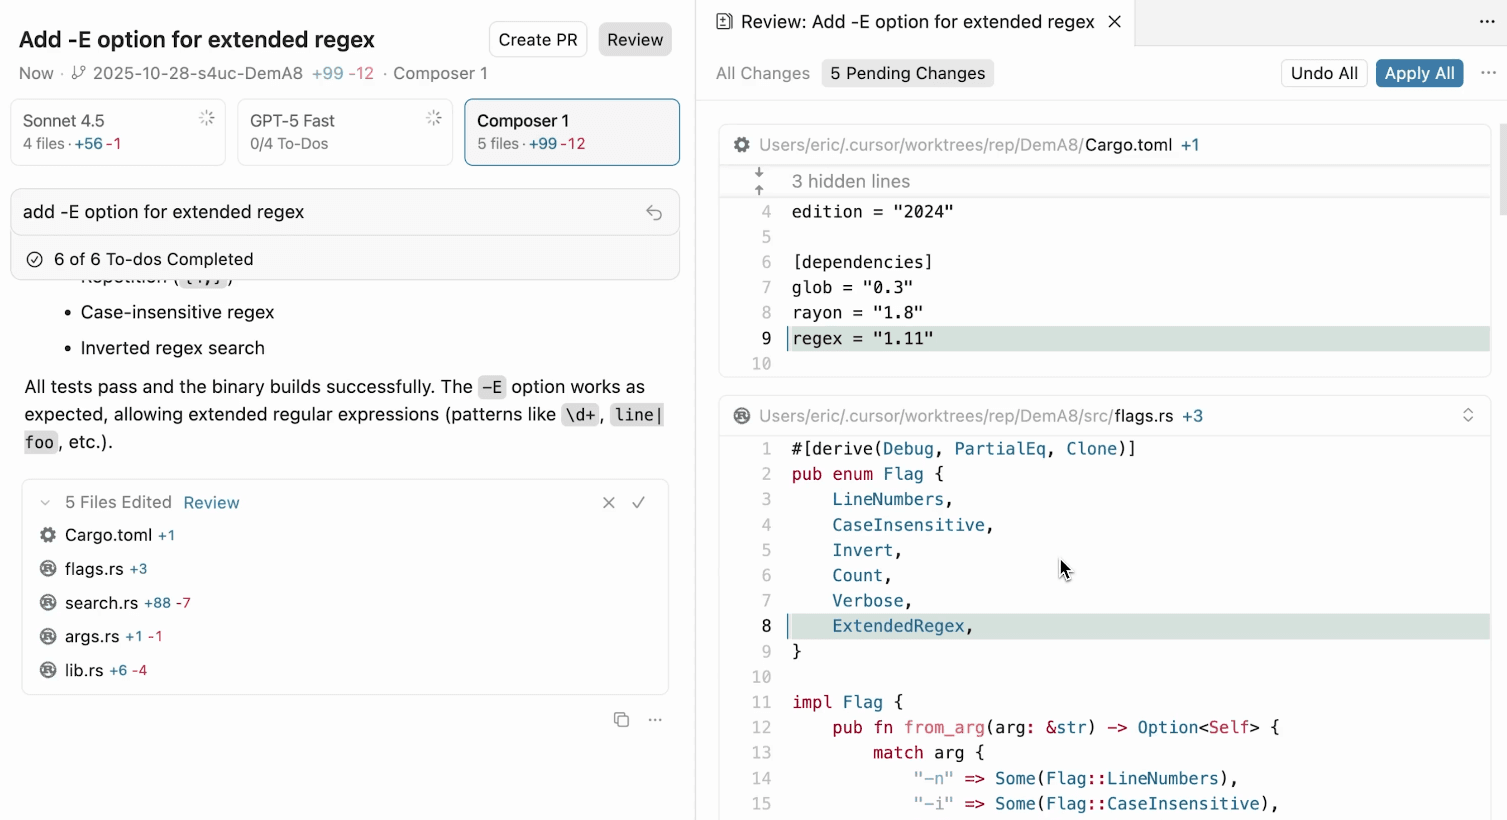Expand the 3 hidden lines in Cargo.toml
Viewport: 1507px width, 820px height.
(x=759, y=181)
